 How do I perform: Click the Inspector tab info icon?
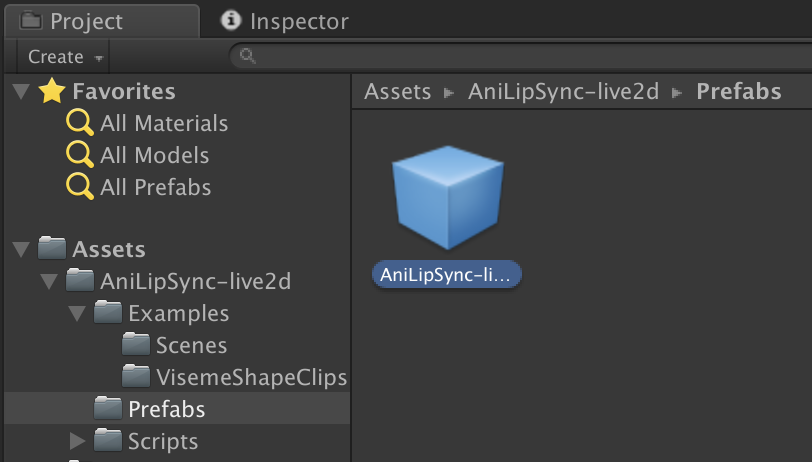click(x=231, y=20)
